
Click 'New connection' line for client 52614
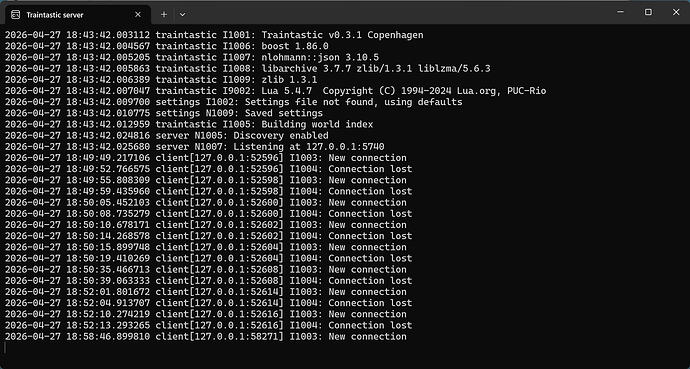(x=206, y=292)
